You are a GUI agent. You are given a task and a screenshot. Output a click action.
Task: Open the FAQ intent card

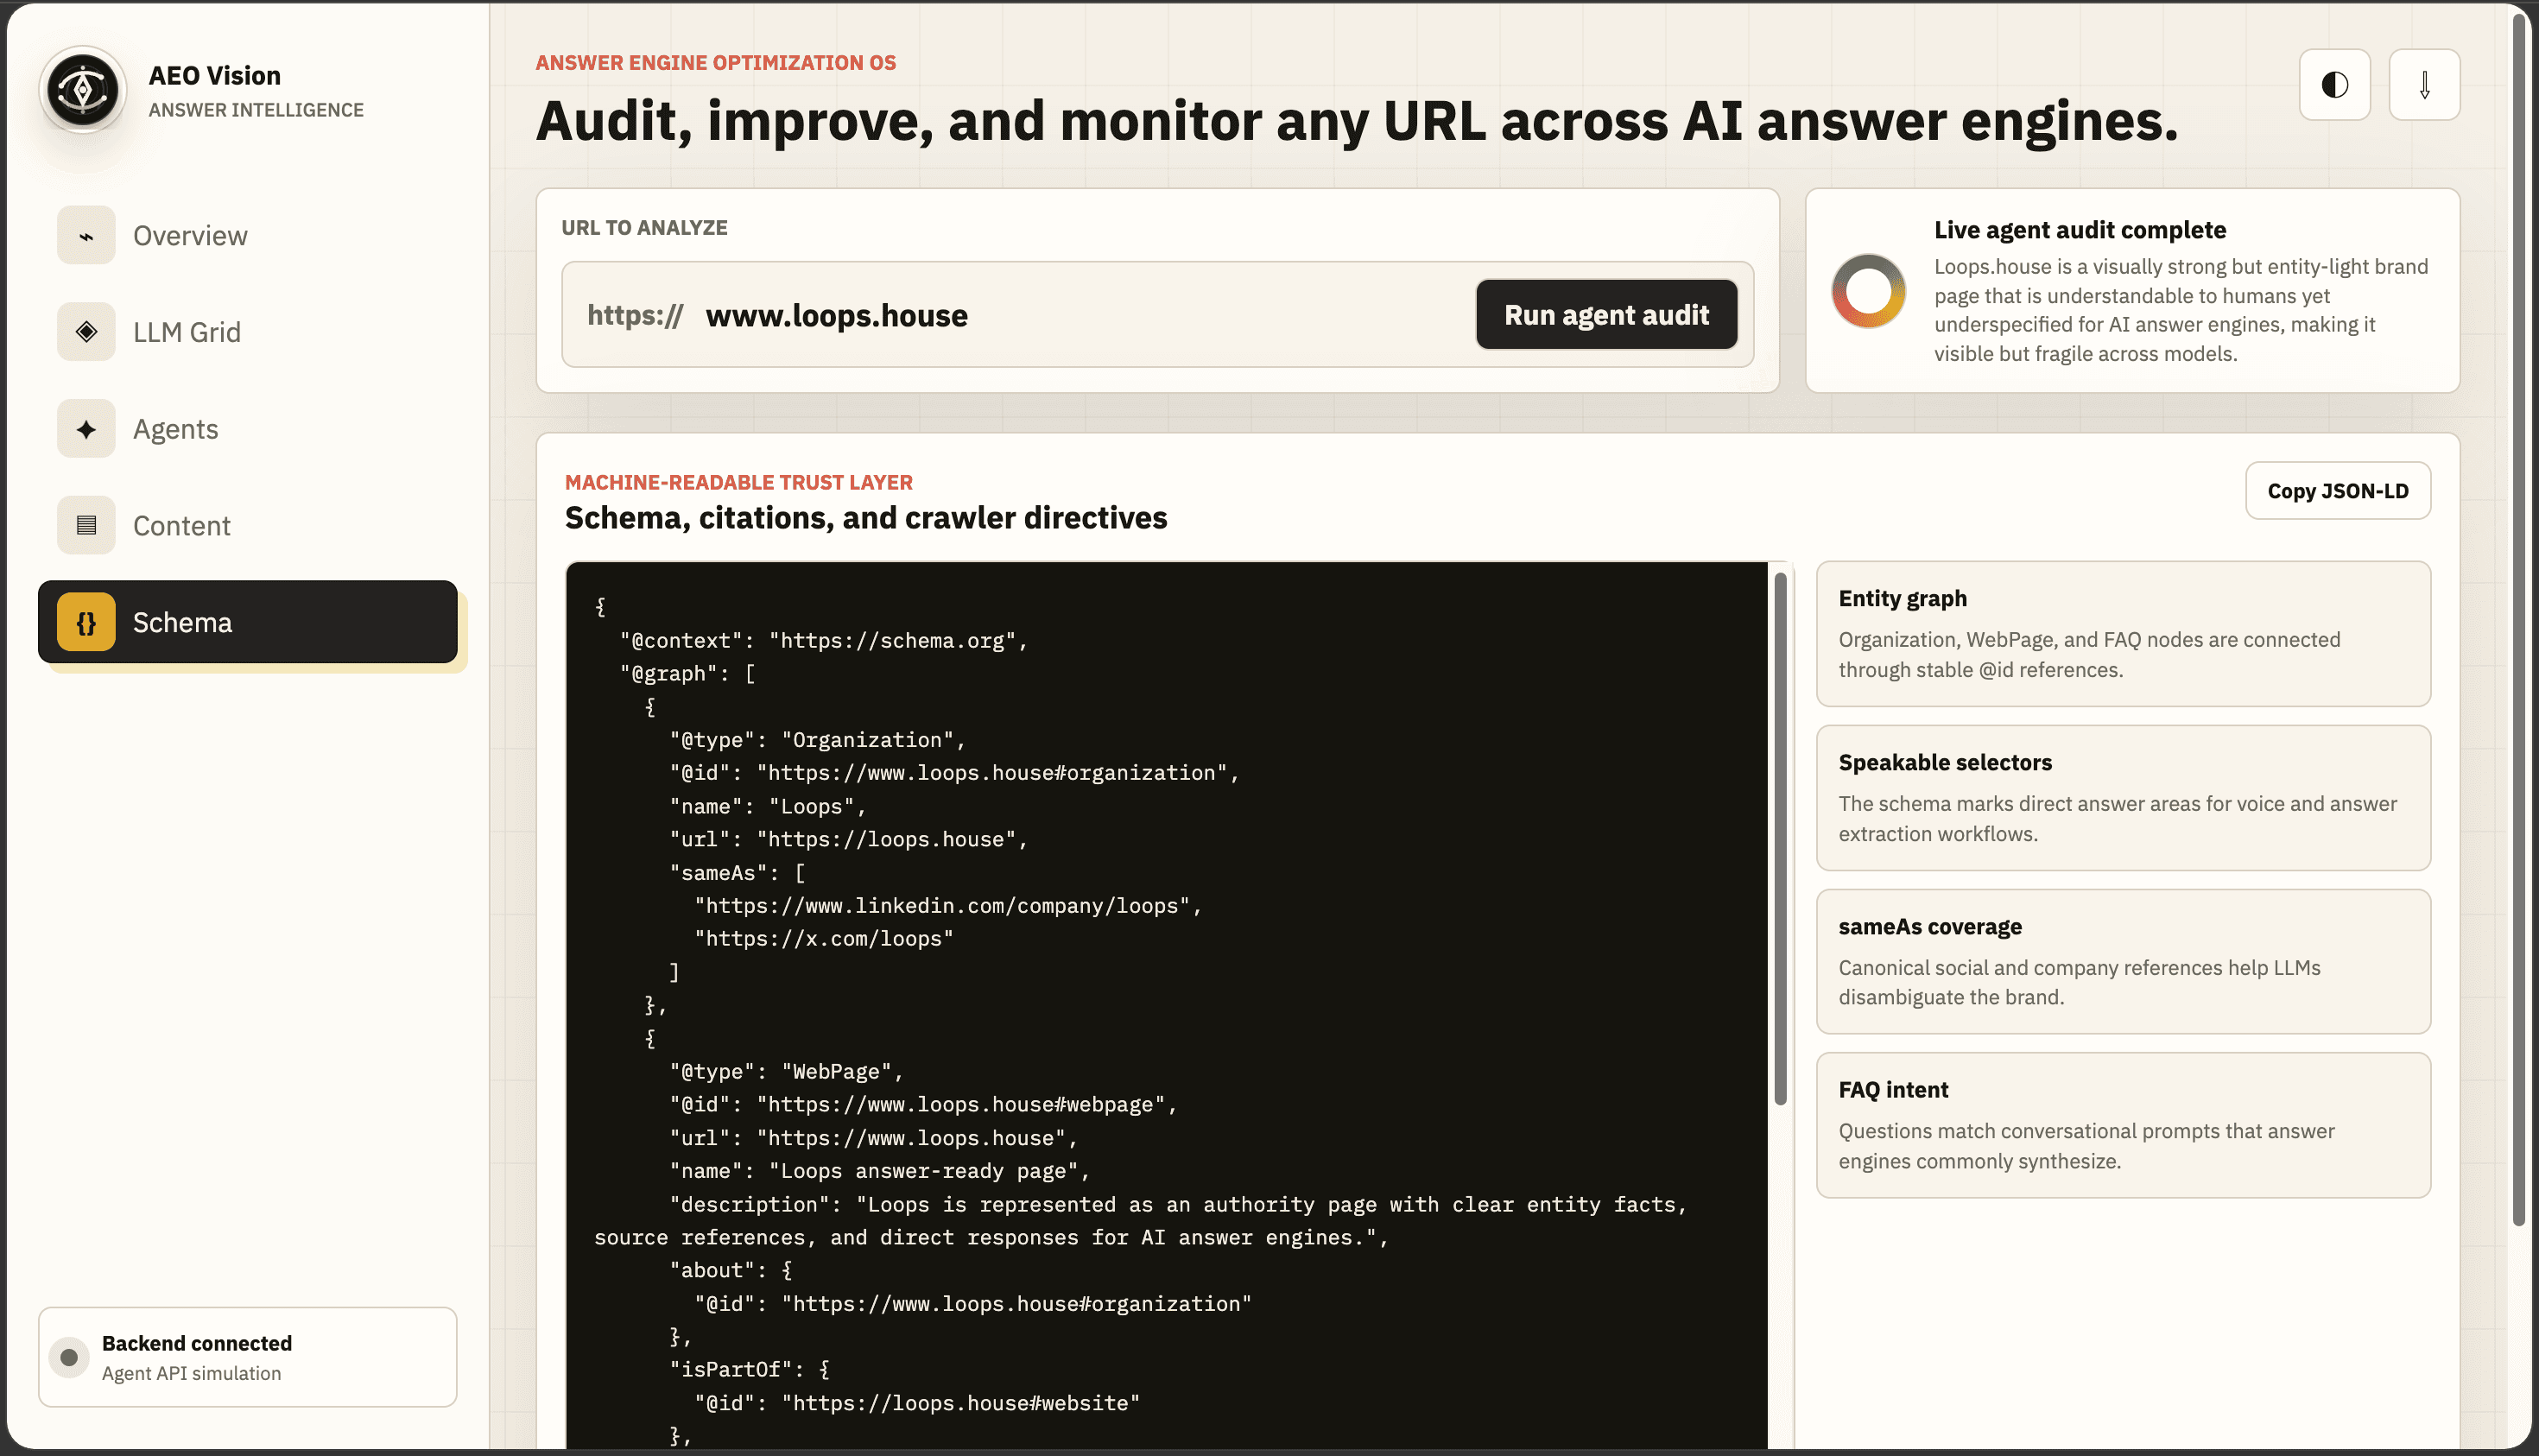pyautogui.click(x=2123, y=1125)
